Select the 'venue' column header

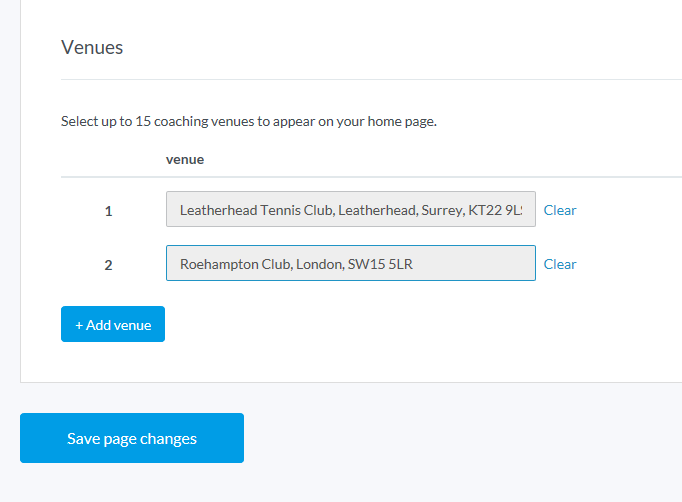185,159
